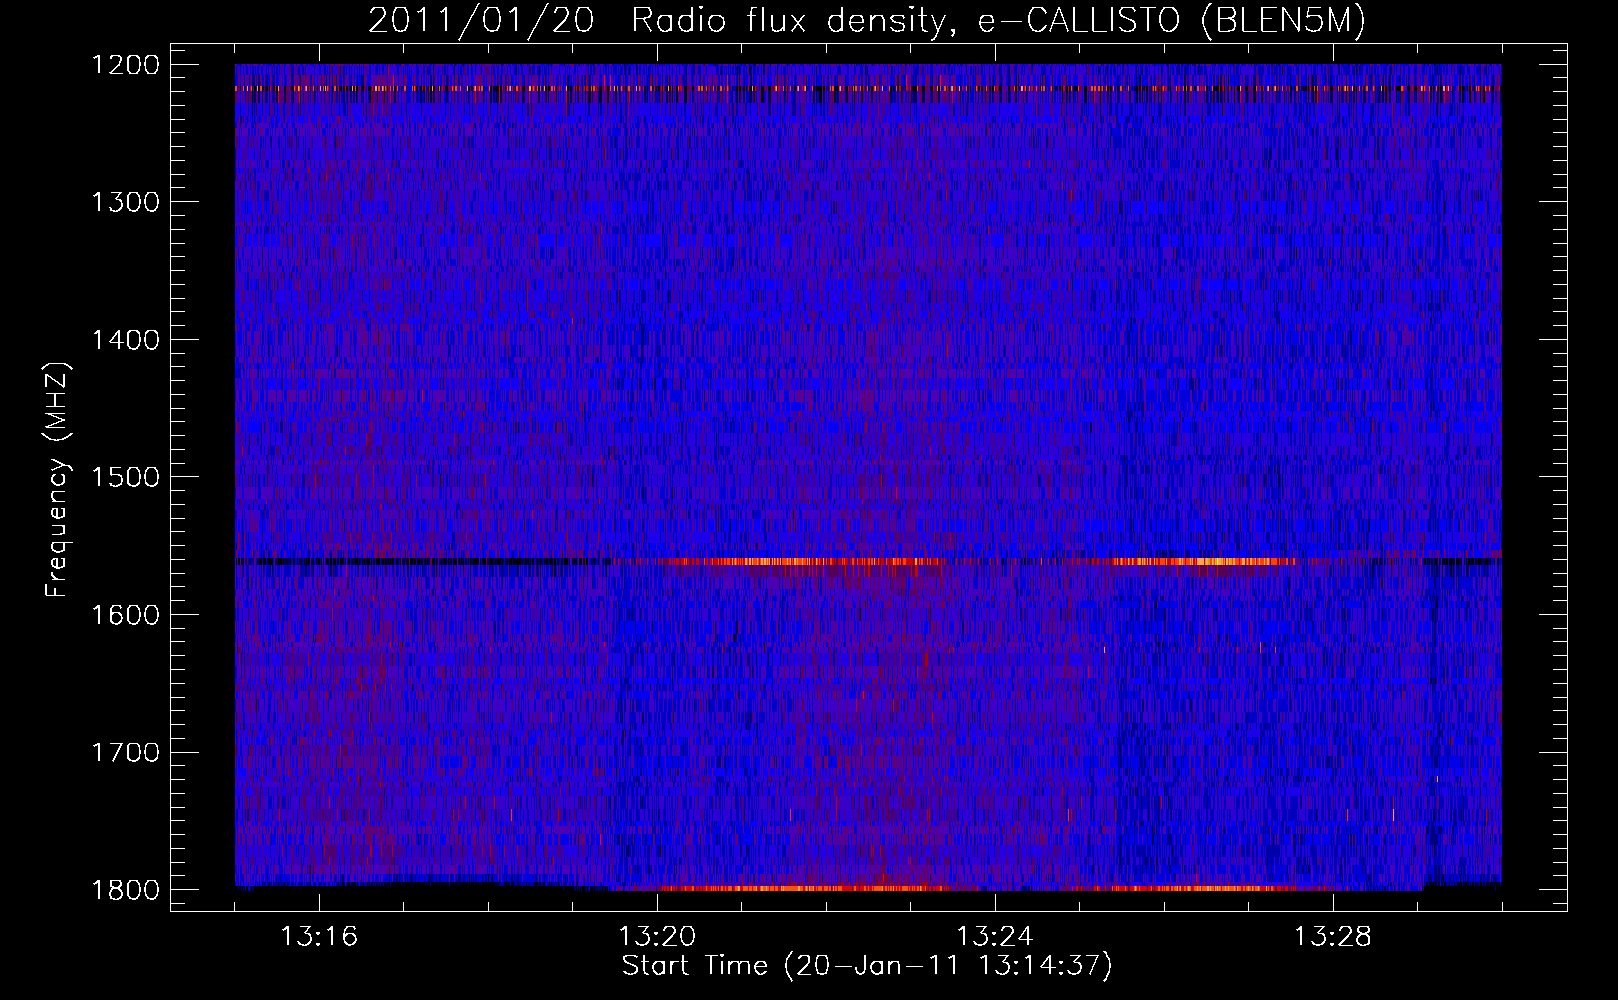Image resolution: width=1618 pixels, height=1000 pixels.
Task: Click the 1800 frequency tick label
Action: pos(124,890)
